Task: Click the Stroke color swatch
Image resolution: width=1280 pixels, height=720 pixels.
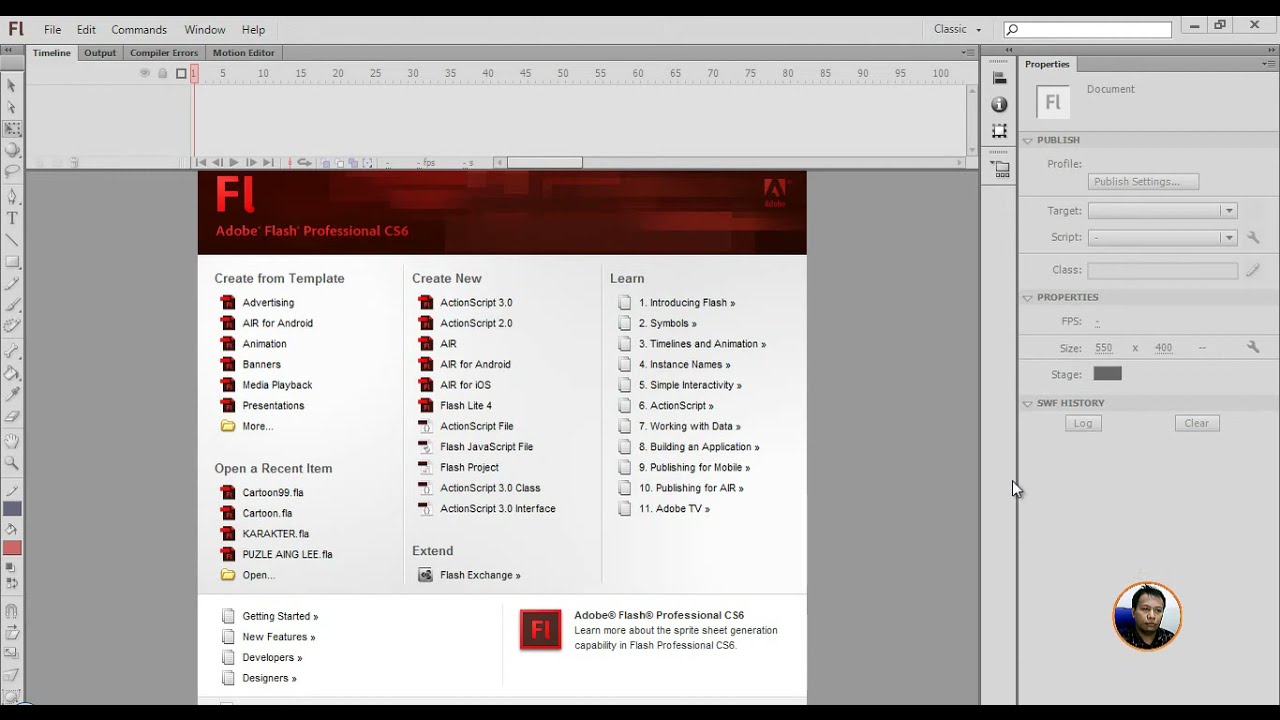Action: [12, 508]
